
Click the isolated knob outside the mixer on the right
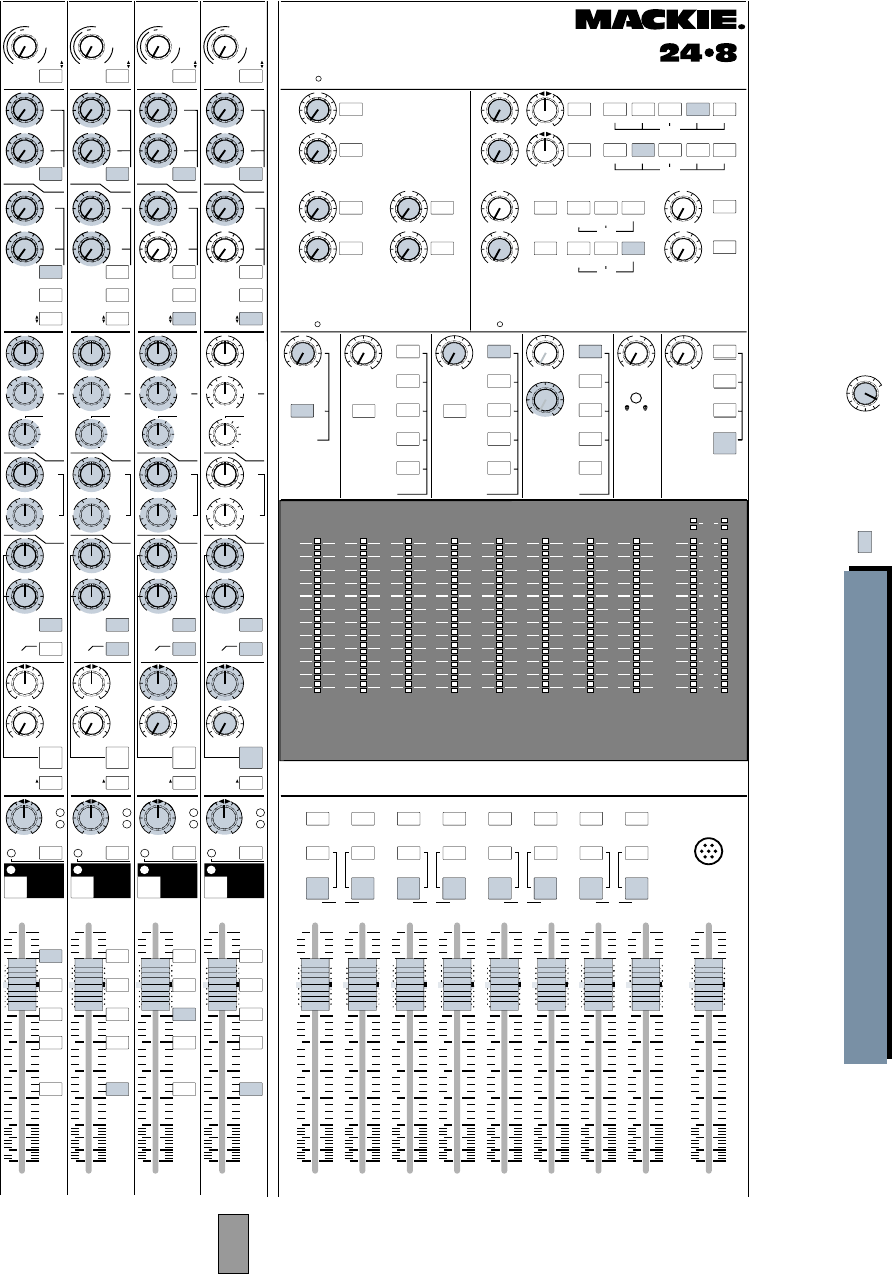point(863,393)
